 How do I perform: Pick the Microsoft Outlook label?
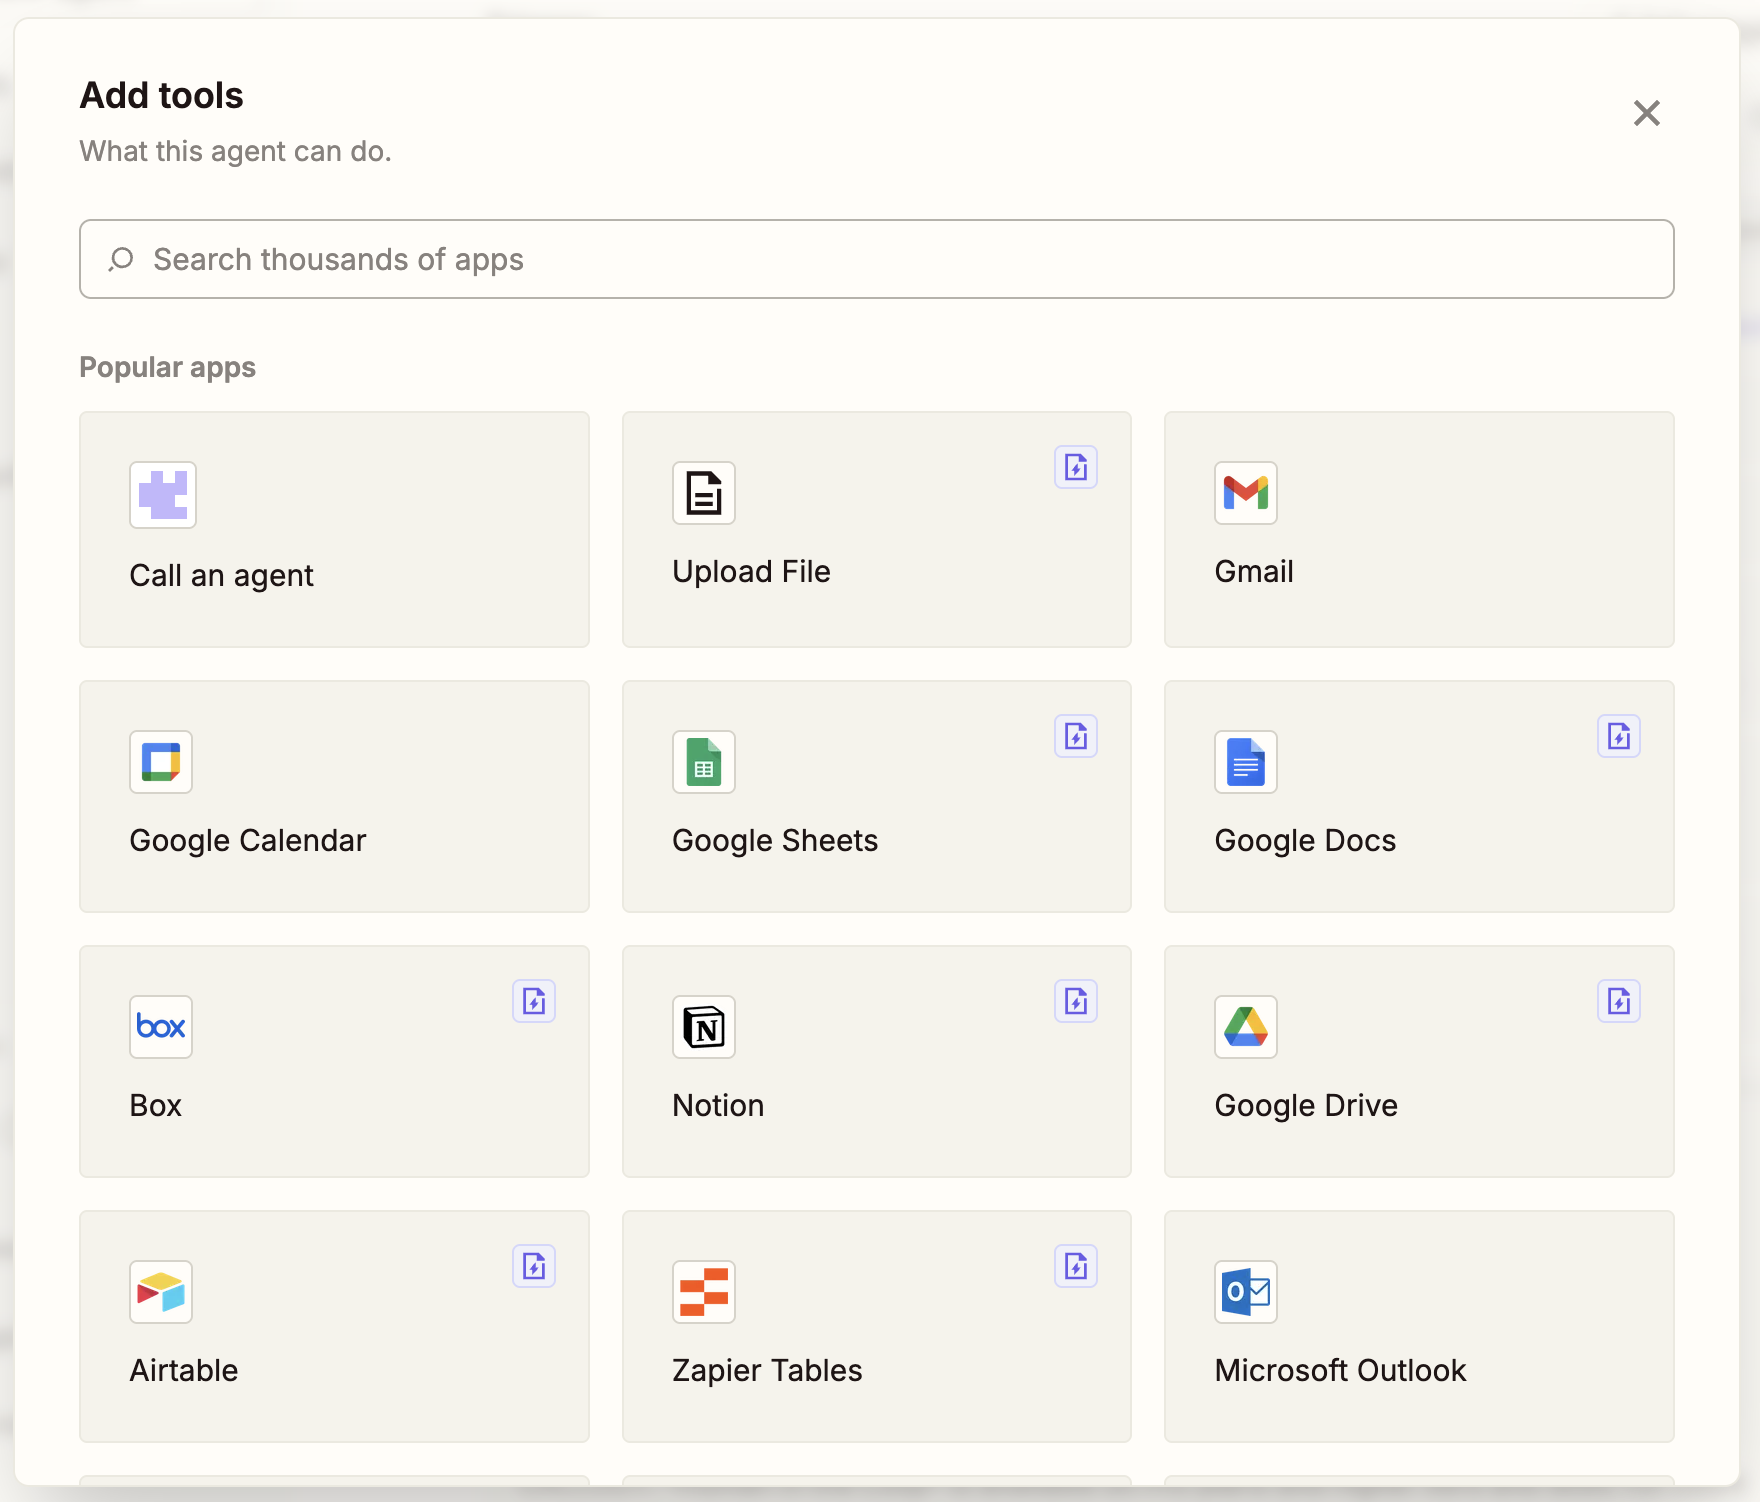coord(1340,1371)
